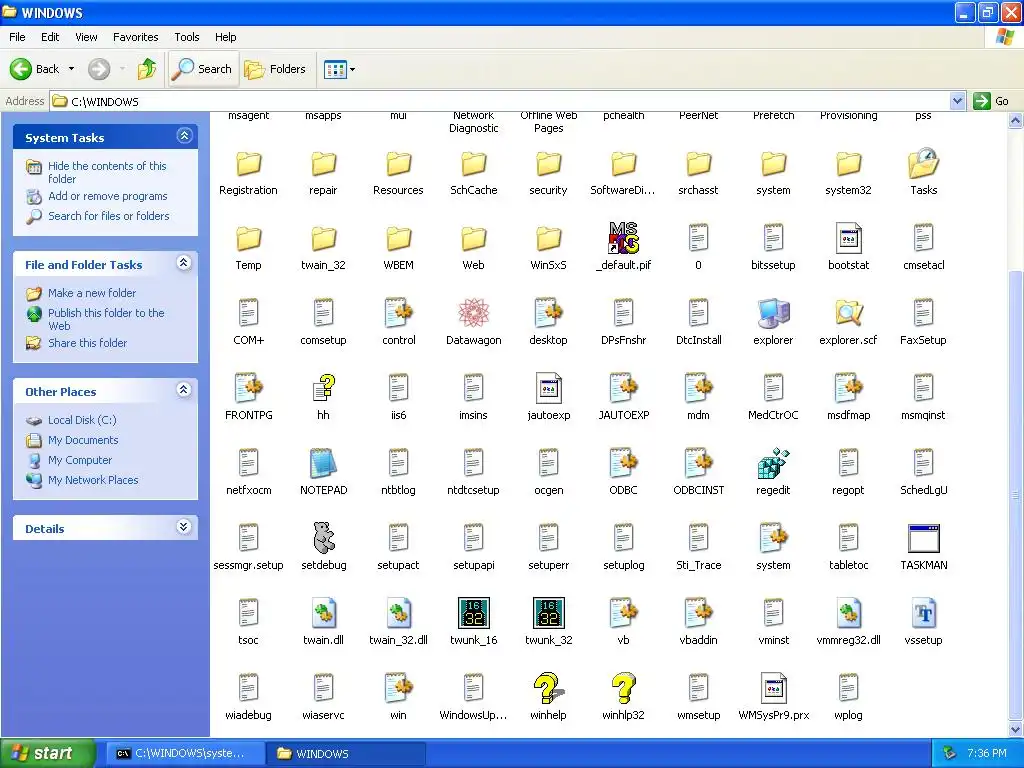Switch to C:\WINDOWS\syste... taskbar window
1024x768 pixels.
pos(185,754)
